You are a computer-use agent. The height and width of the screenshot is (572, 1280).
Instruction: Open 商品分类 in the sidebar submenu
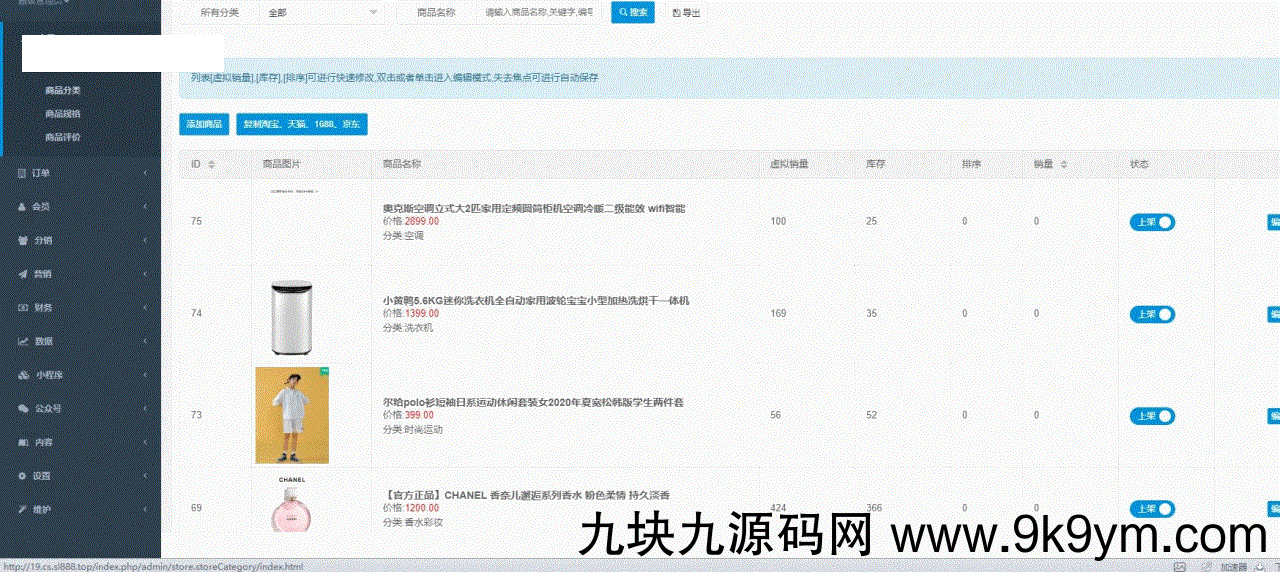(x=62, y=90)
